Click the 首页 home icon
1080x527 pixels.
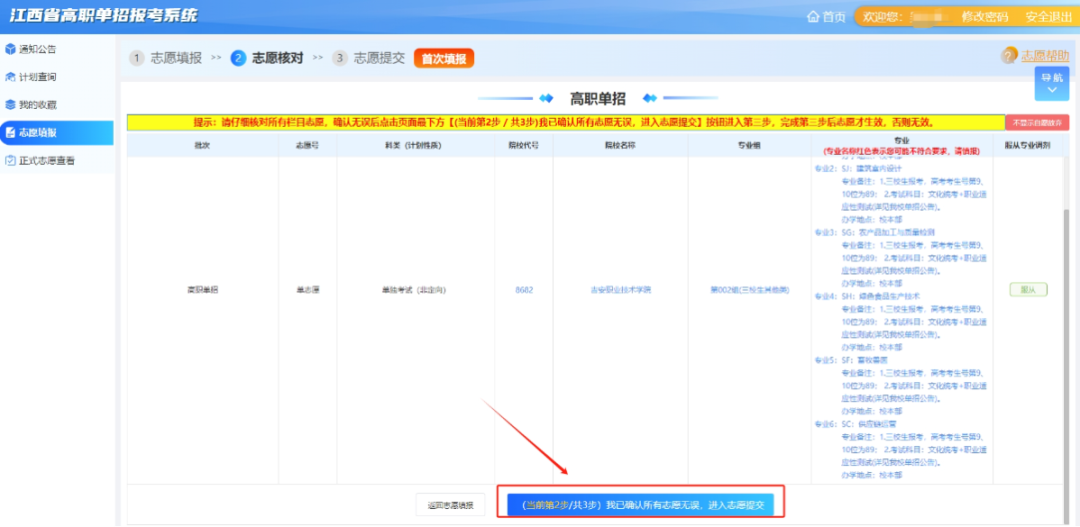tap(814, 17)
